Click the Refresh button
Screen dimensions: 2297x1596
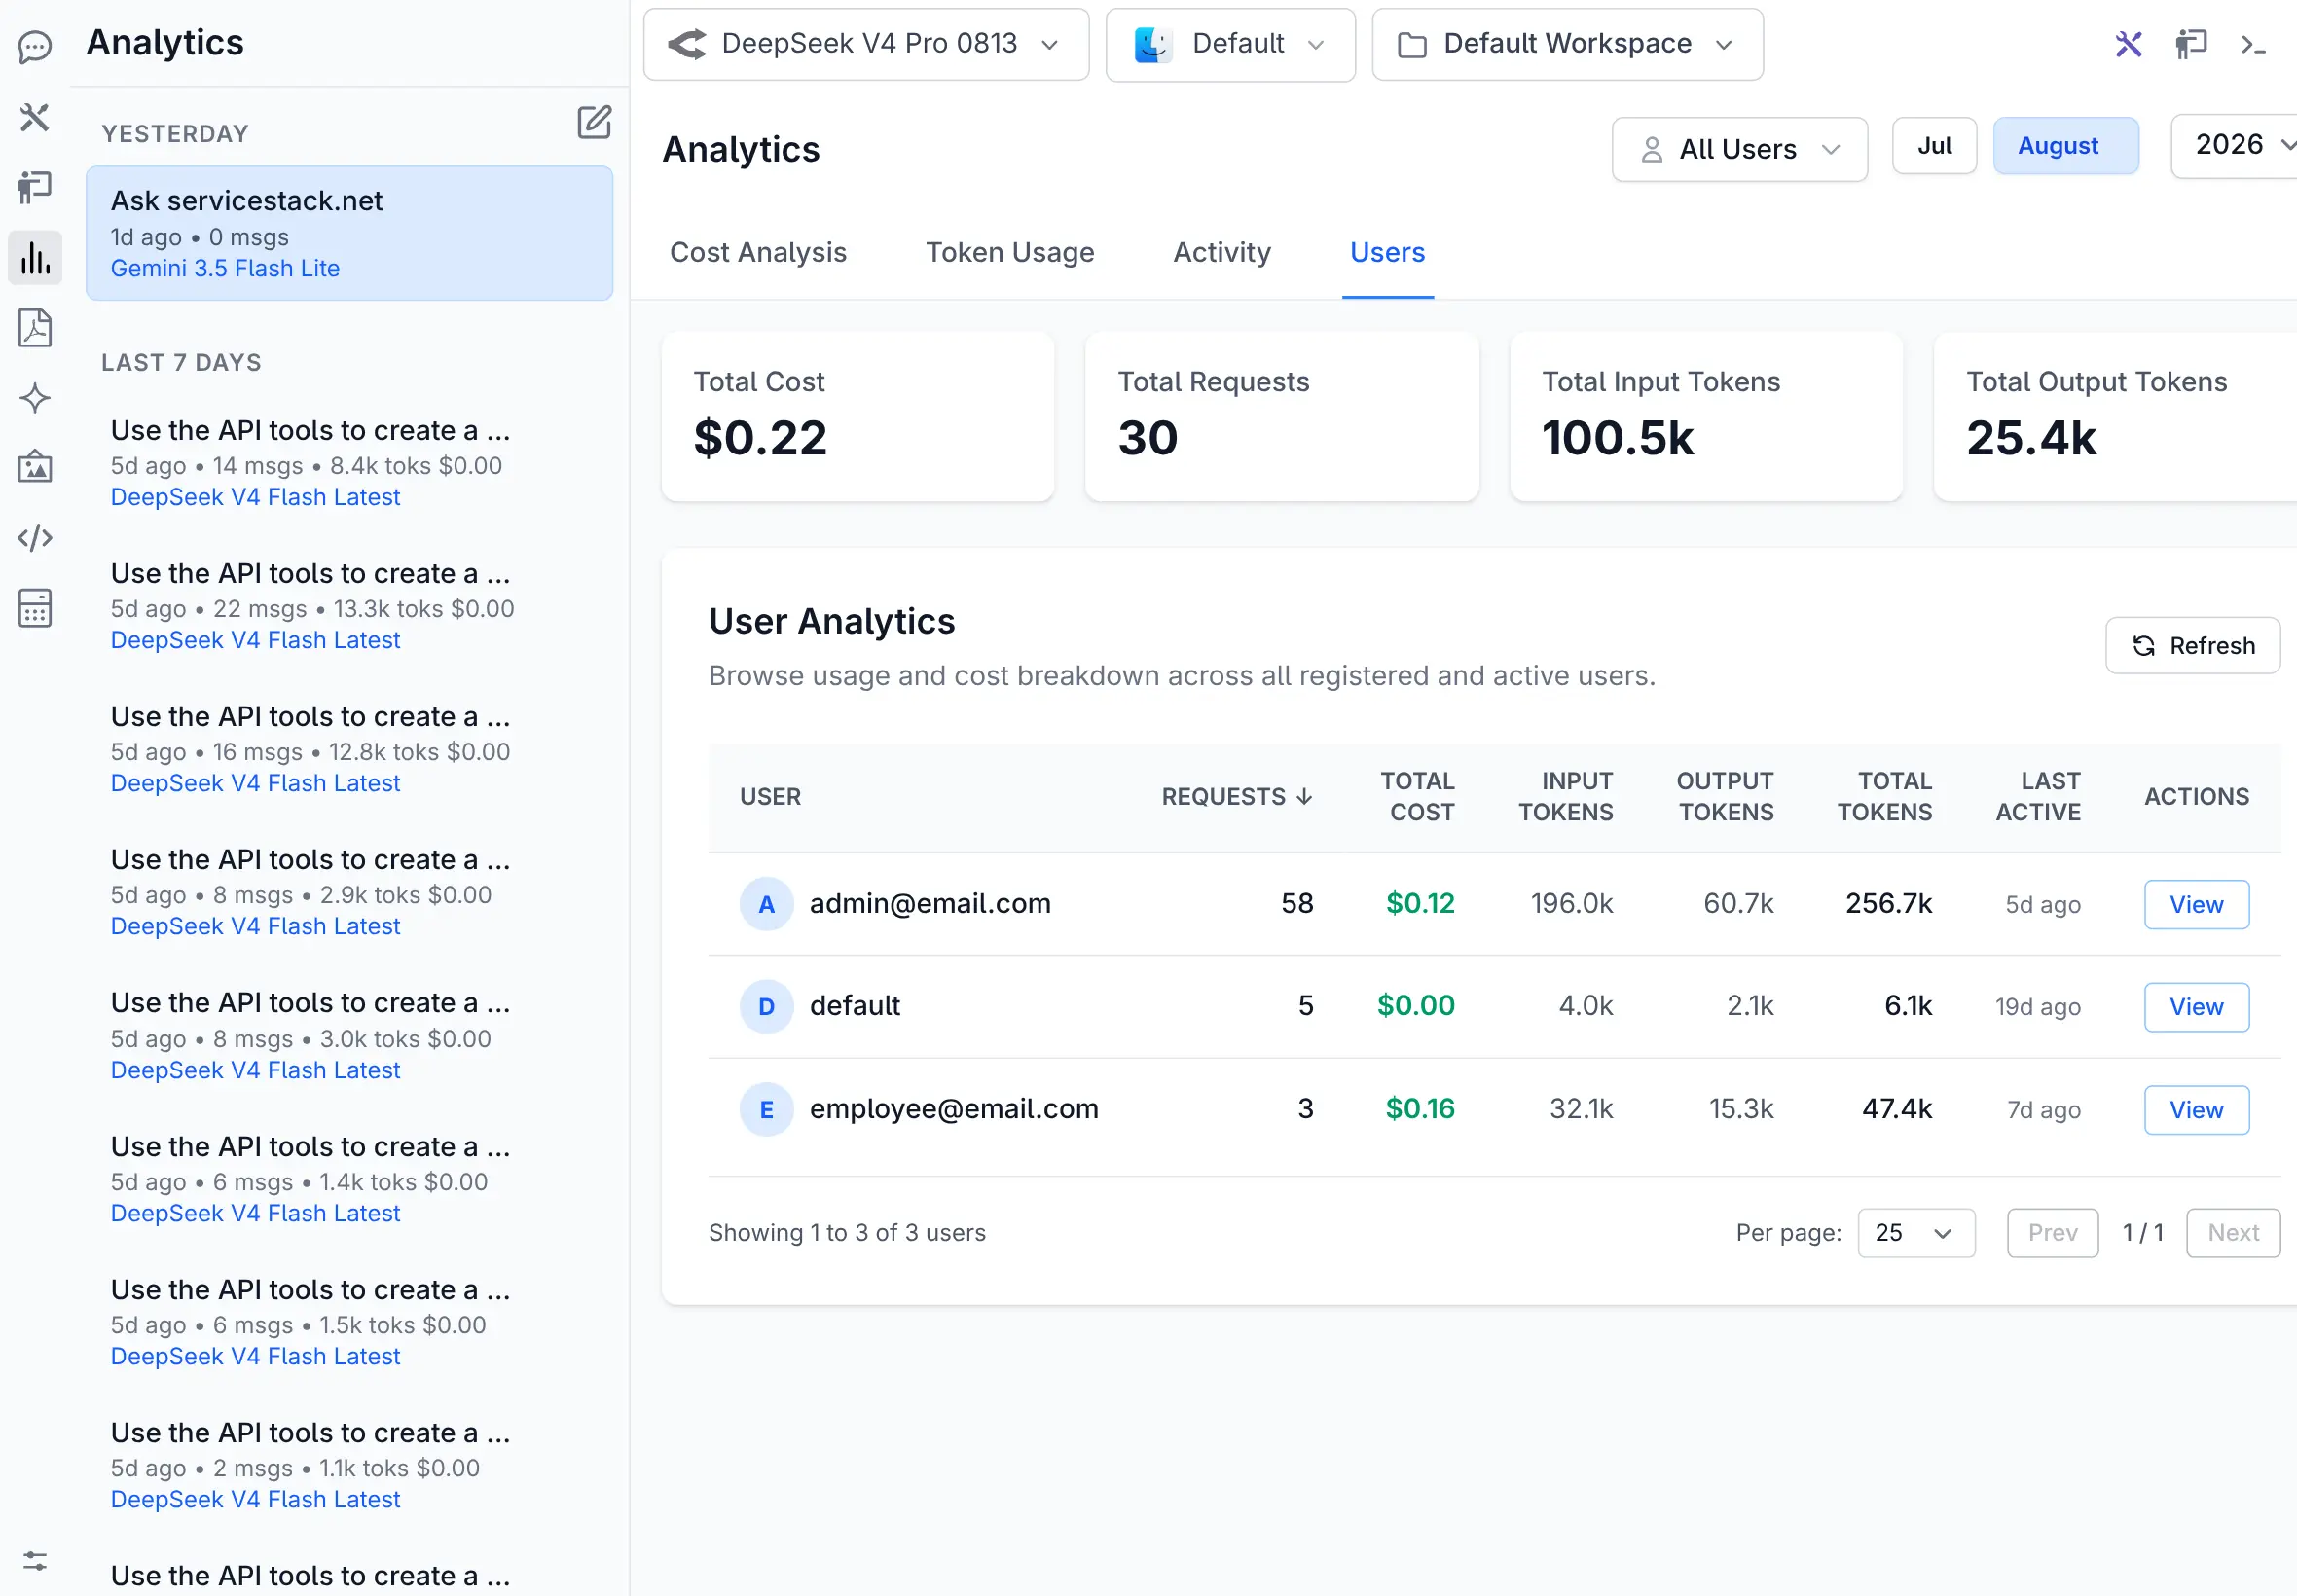pyautogui.click(x=2192, y=646)
